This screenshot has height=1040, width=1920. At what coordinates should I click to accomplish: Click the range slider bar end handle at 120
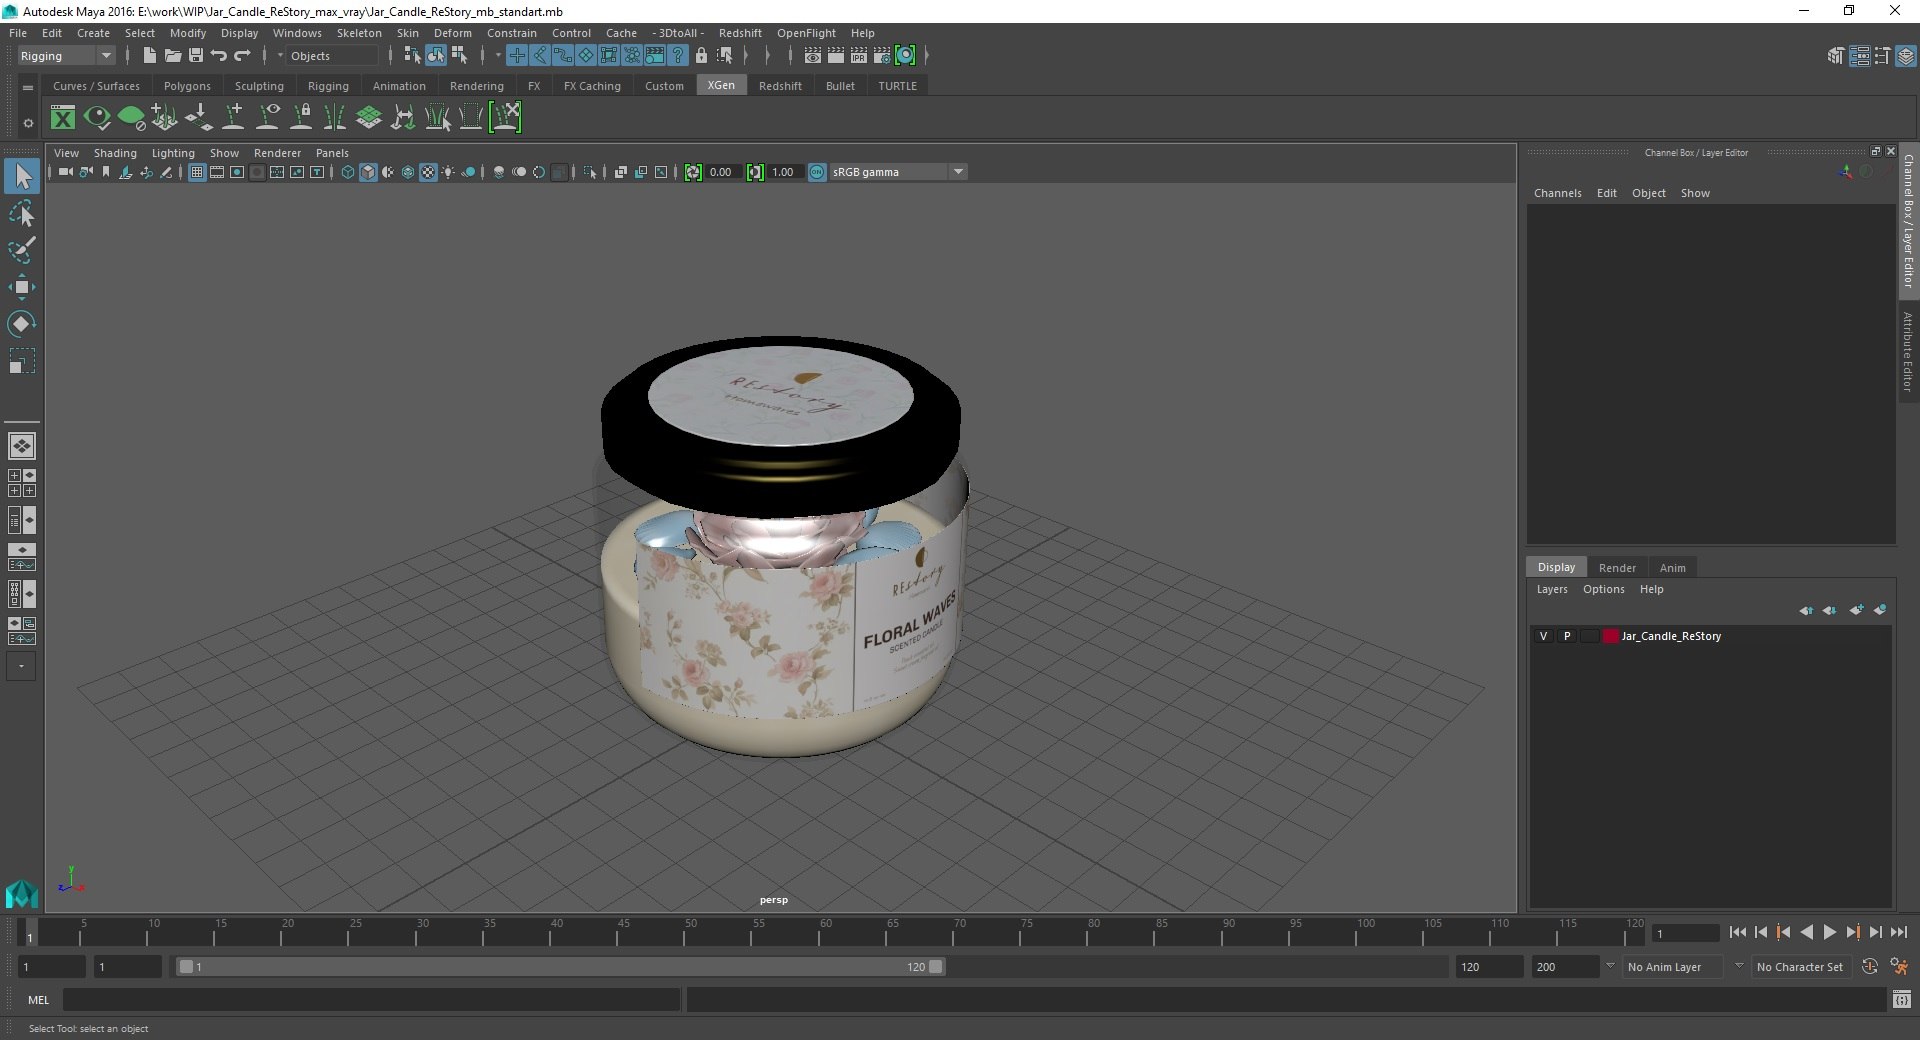coord(935,967)
